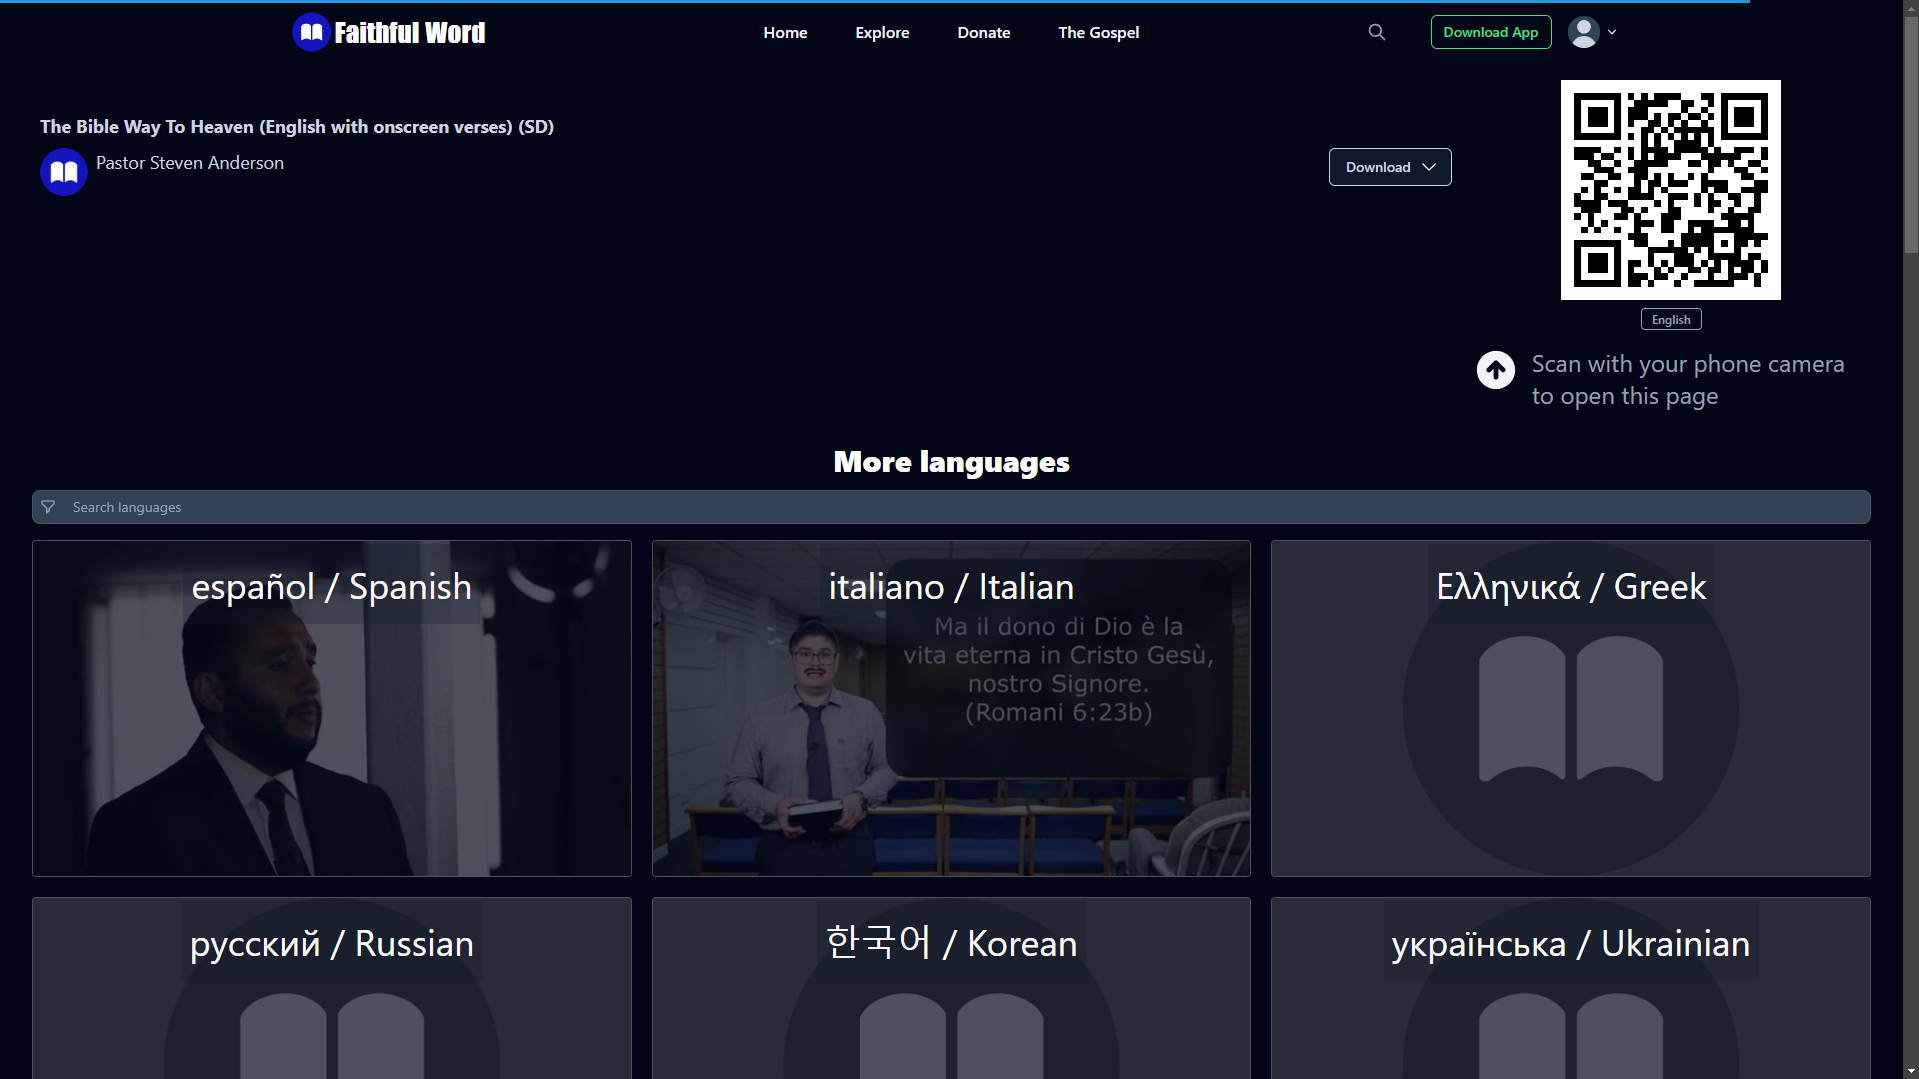Click the filter funnel icon in search bar
The image size is (1919, 1079).
point(48,507)
